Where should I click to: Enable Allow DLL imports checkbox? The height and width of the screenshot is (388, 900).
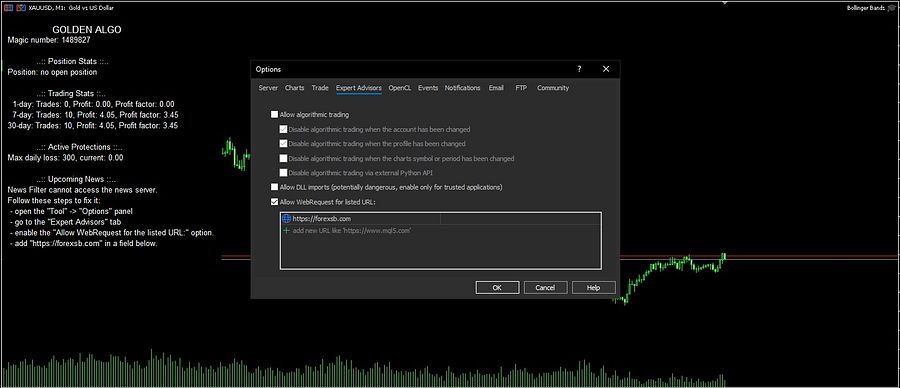pyautogui.click(x=274, y=187)
